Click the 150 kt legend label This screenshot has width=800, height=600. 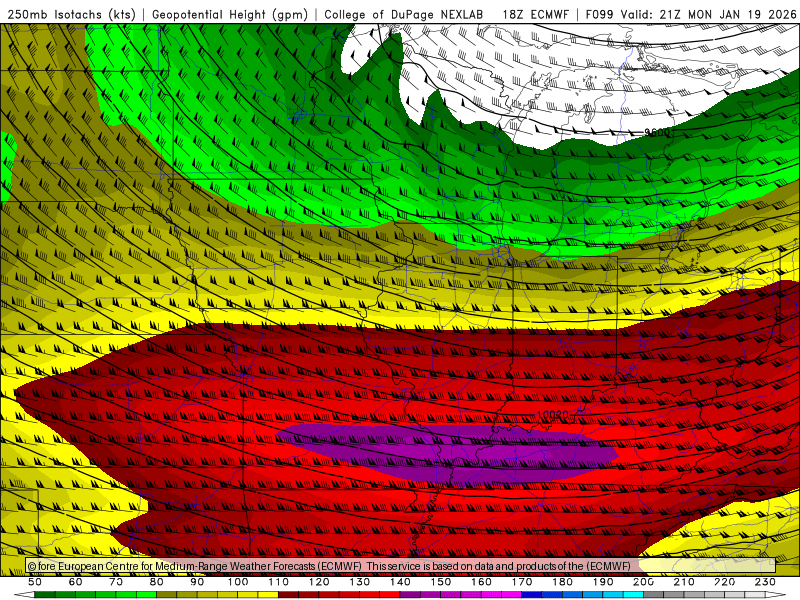441,582
